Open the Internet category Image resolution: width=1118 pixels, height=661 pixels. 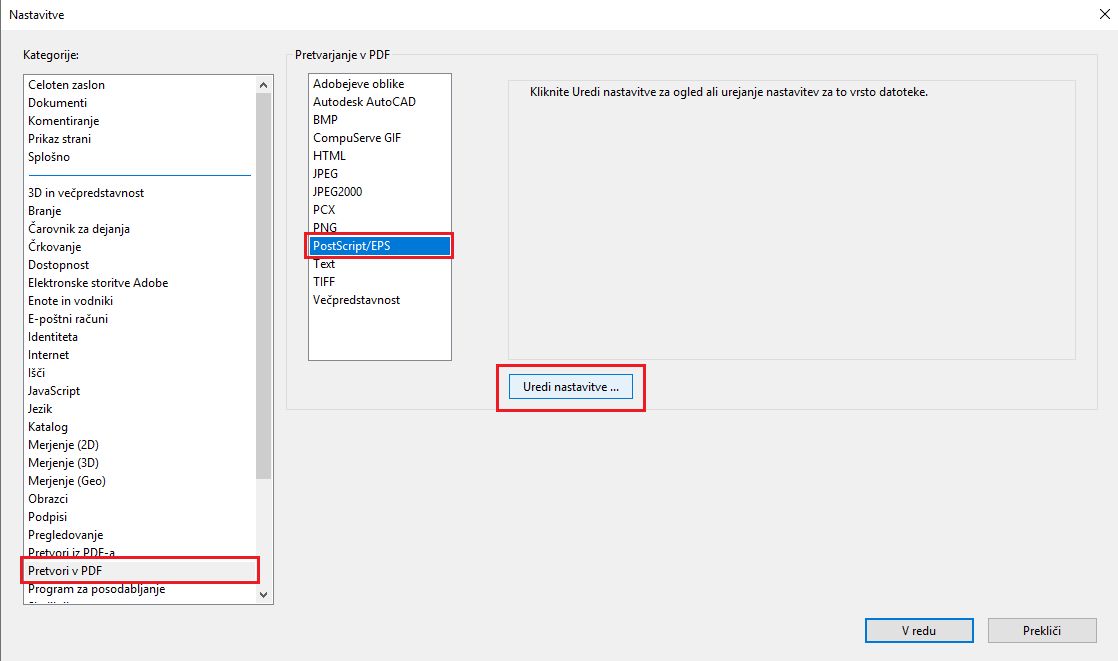[x=48, y=354]
